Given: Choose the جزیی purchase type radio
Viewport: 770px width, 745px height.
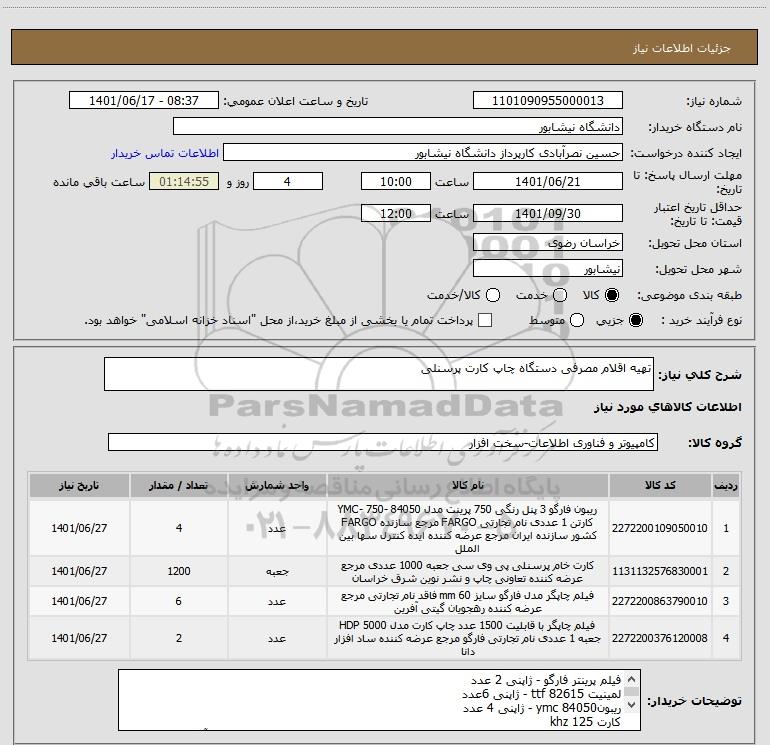Looking at the screenshot, I should 635,320.
